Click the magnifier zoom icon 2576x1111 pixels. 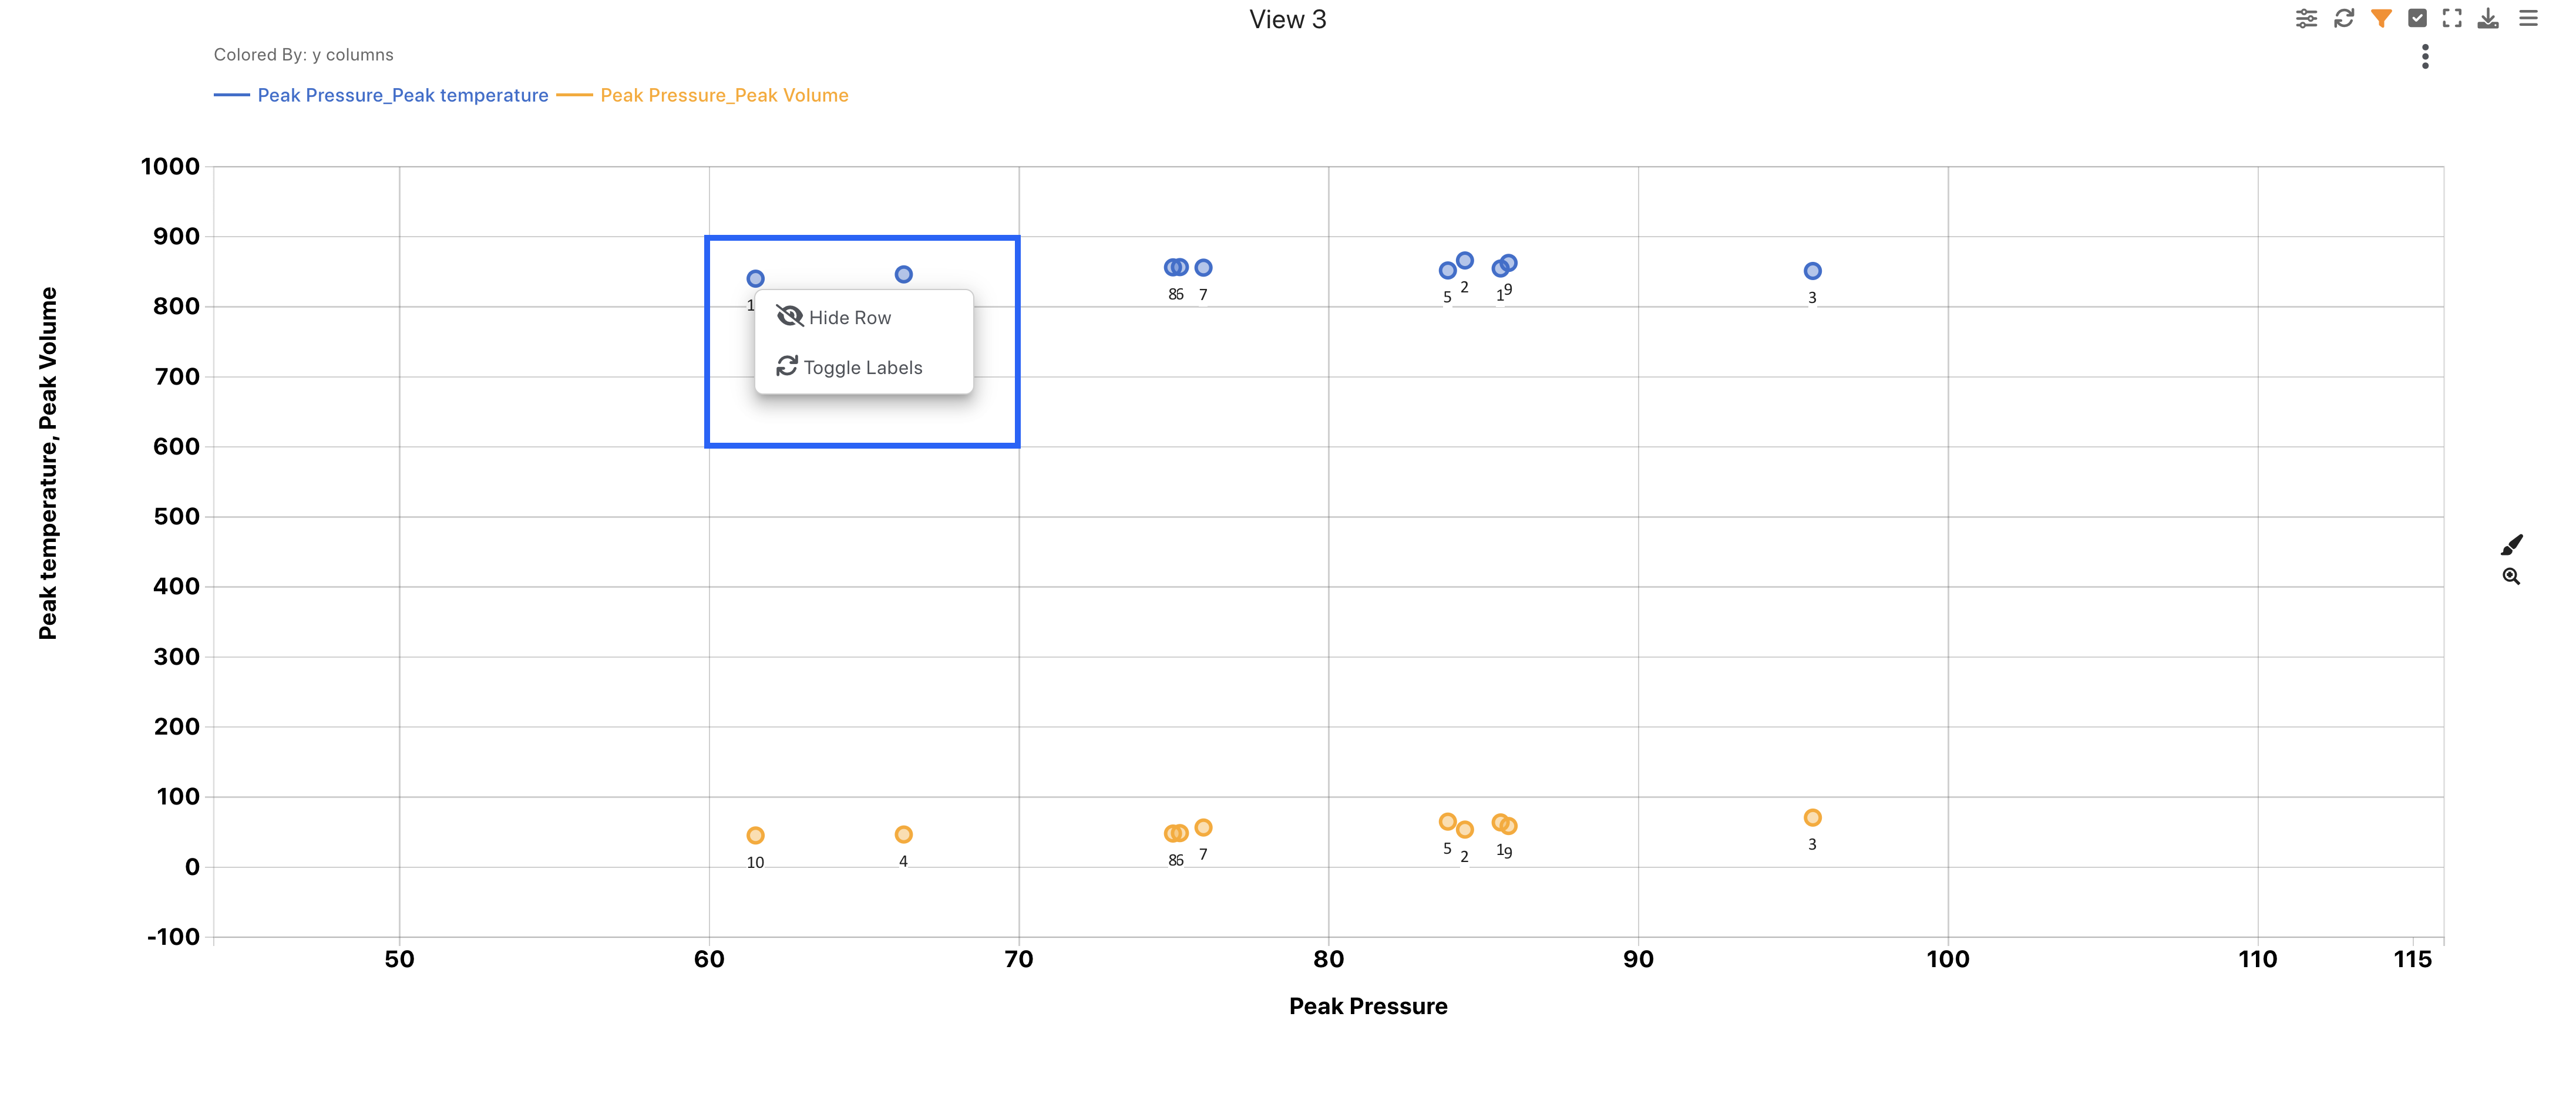(2511, 577)
